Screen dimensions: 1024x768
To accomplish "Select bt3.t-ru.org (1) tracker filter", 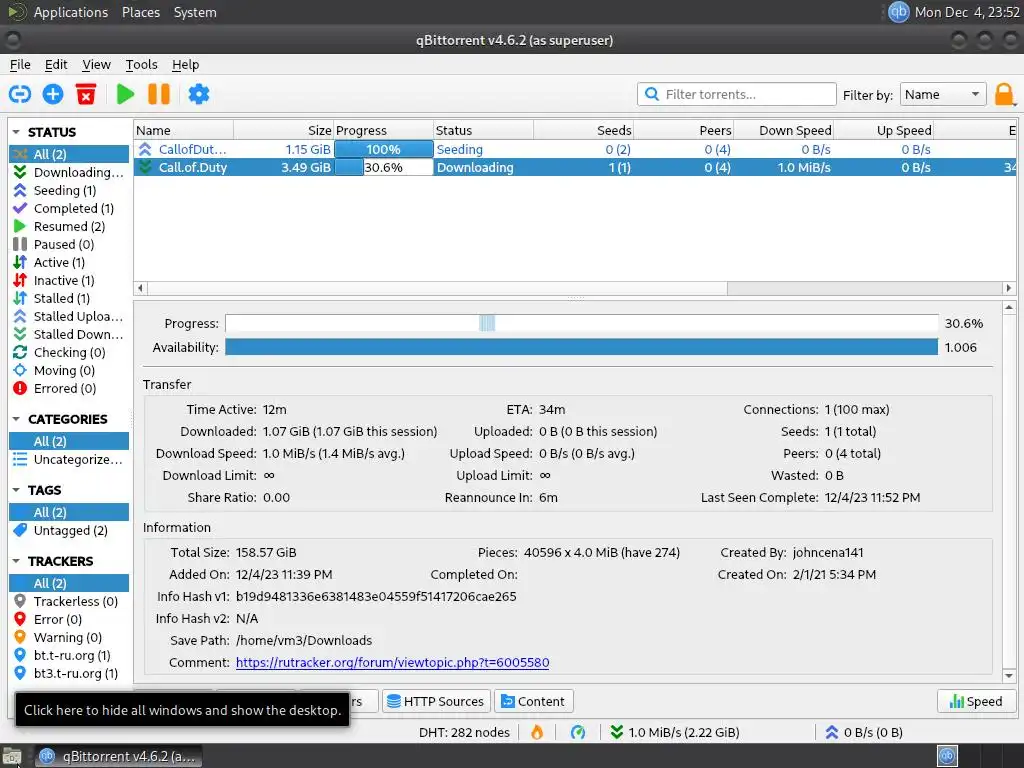I will tap(69, 673).
